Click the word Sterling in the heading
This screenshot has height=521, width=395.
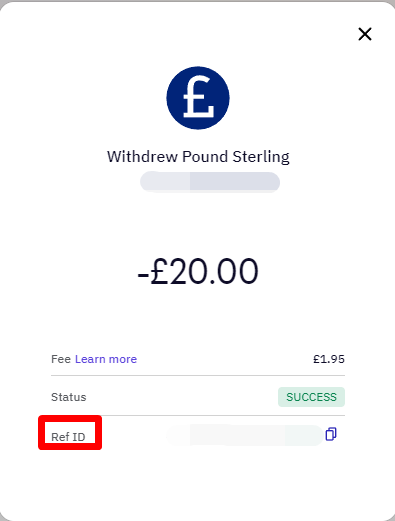261,157
